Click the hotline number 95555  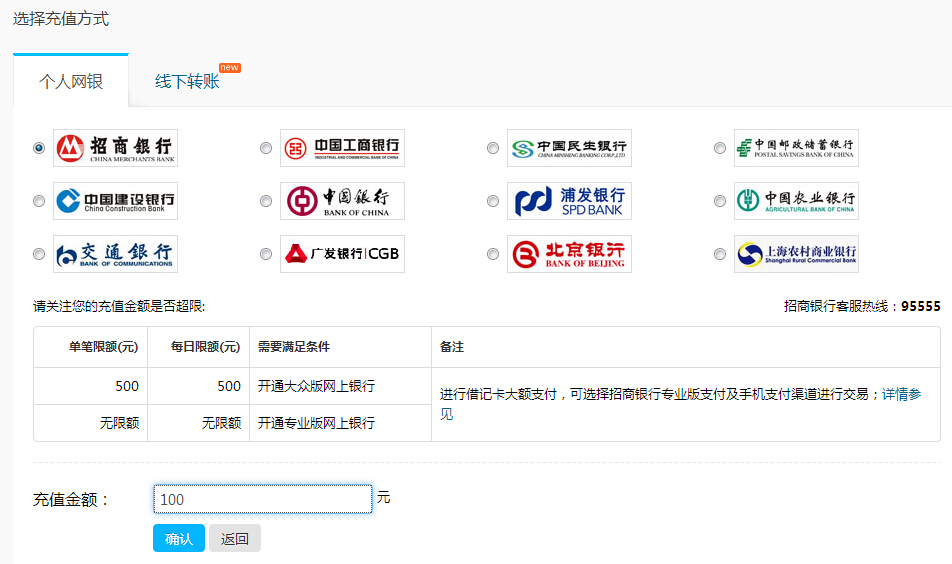pyautogui.click(x=920, y=306)
